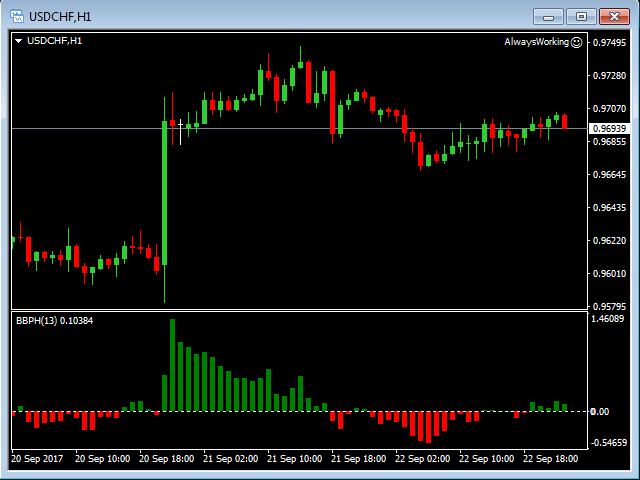Click the white candle beside the big green candle
This screenshot has width=640, height=480.
click(x=180, y=132)
